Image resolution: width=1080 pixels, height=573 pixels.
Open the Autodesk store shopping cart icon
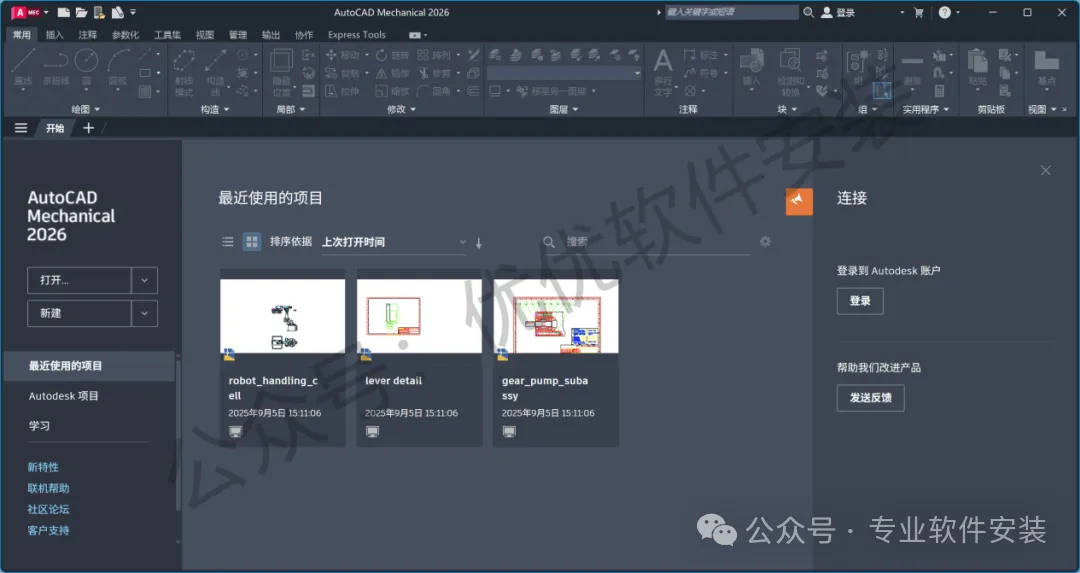tap(918, 12)
